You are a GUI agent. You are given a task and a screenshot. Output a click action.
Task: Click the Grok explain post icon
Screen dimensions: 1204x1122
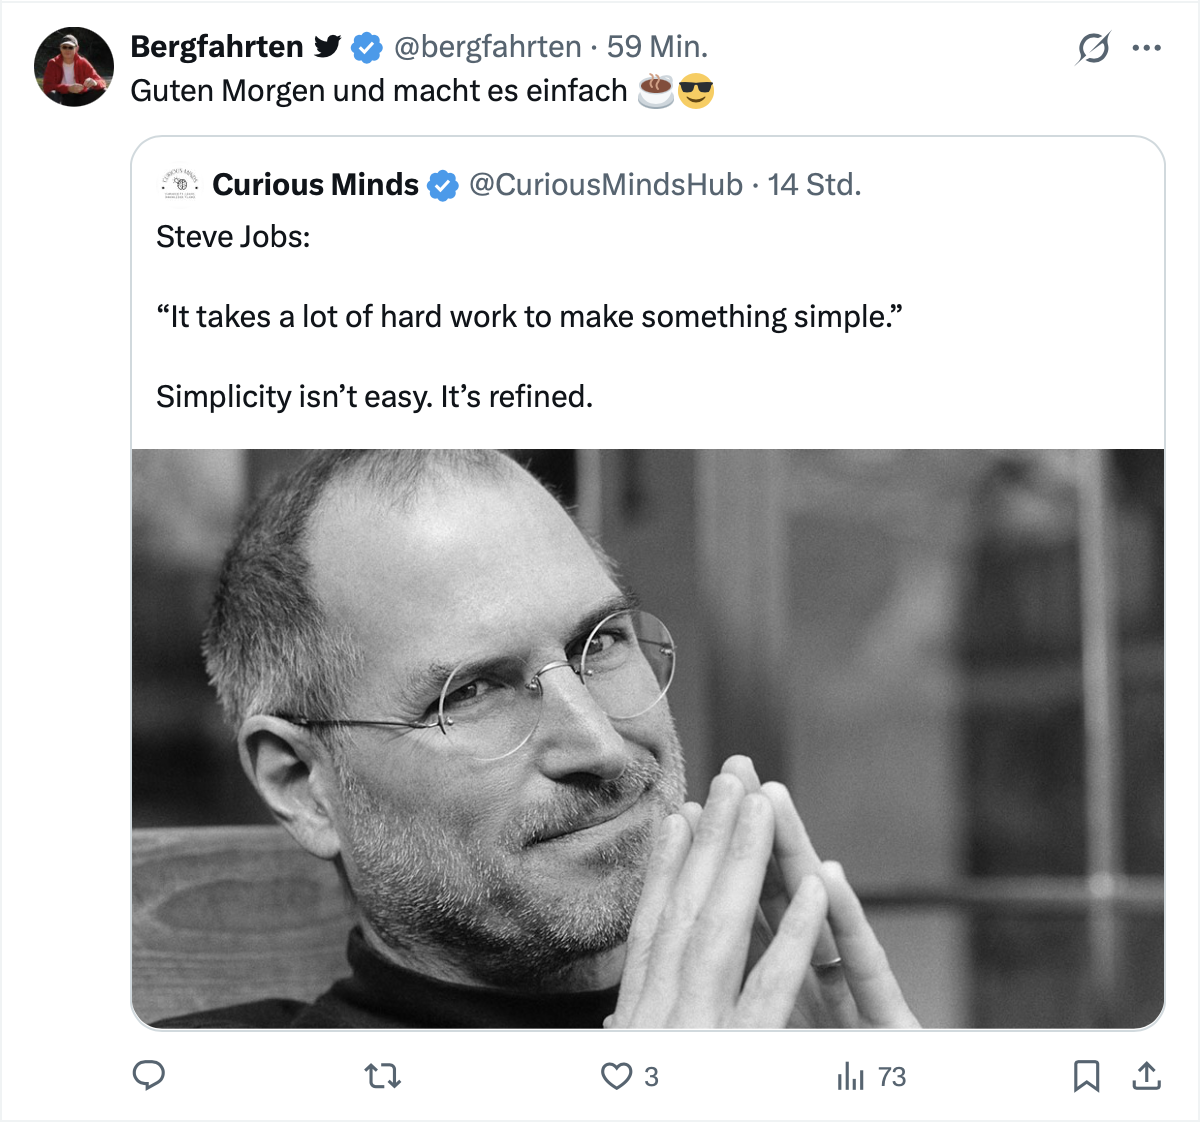coord(1093,47)
